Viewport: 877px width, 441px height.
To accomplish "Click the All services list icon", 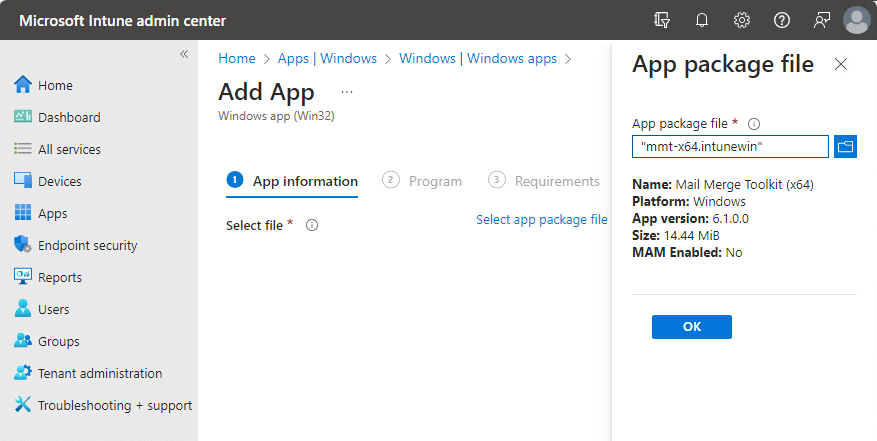I will (x=23, y=149).
